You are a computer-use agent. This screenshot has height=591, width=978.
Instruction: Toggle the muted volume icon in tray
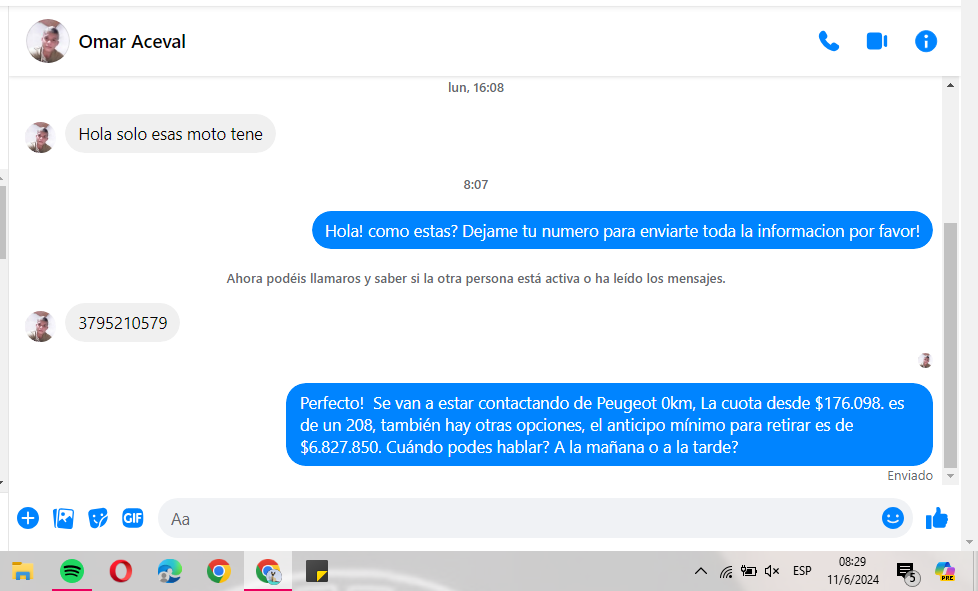[x=772, y=571]
